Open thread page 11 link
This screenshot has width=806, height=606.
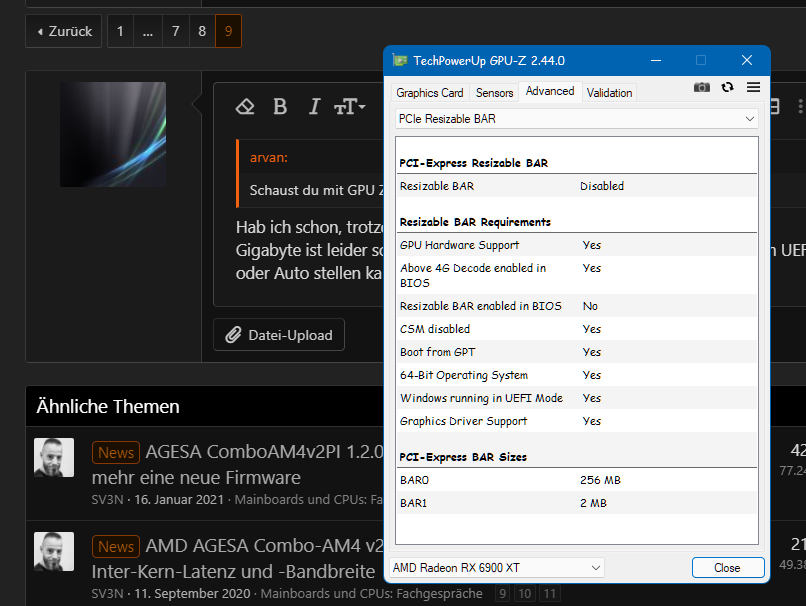550,594
